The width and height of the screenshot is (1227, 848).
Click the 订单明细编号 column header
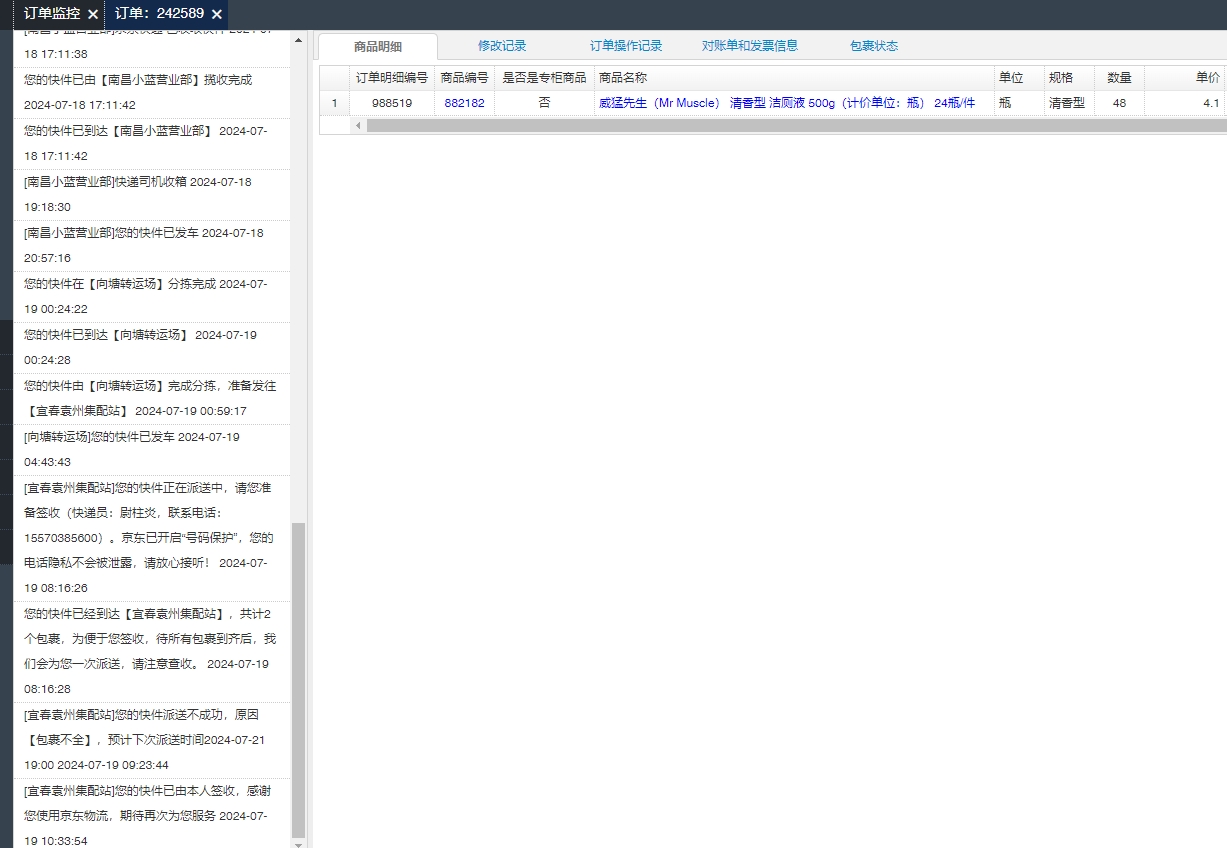pos(392,78)
